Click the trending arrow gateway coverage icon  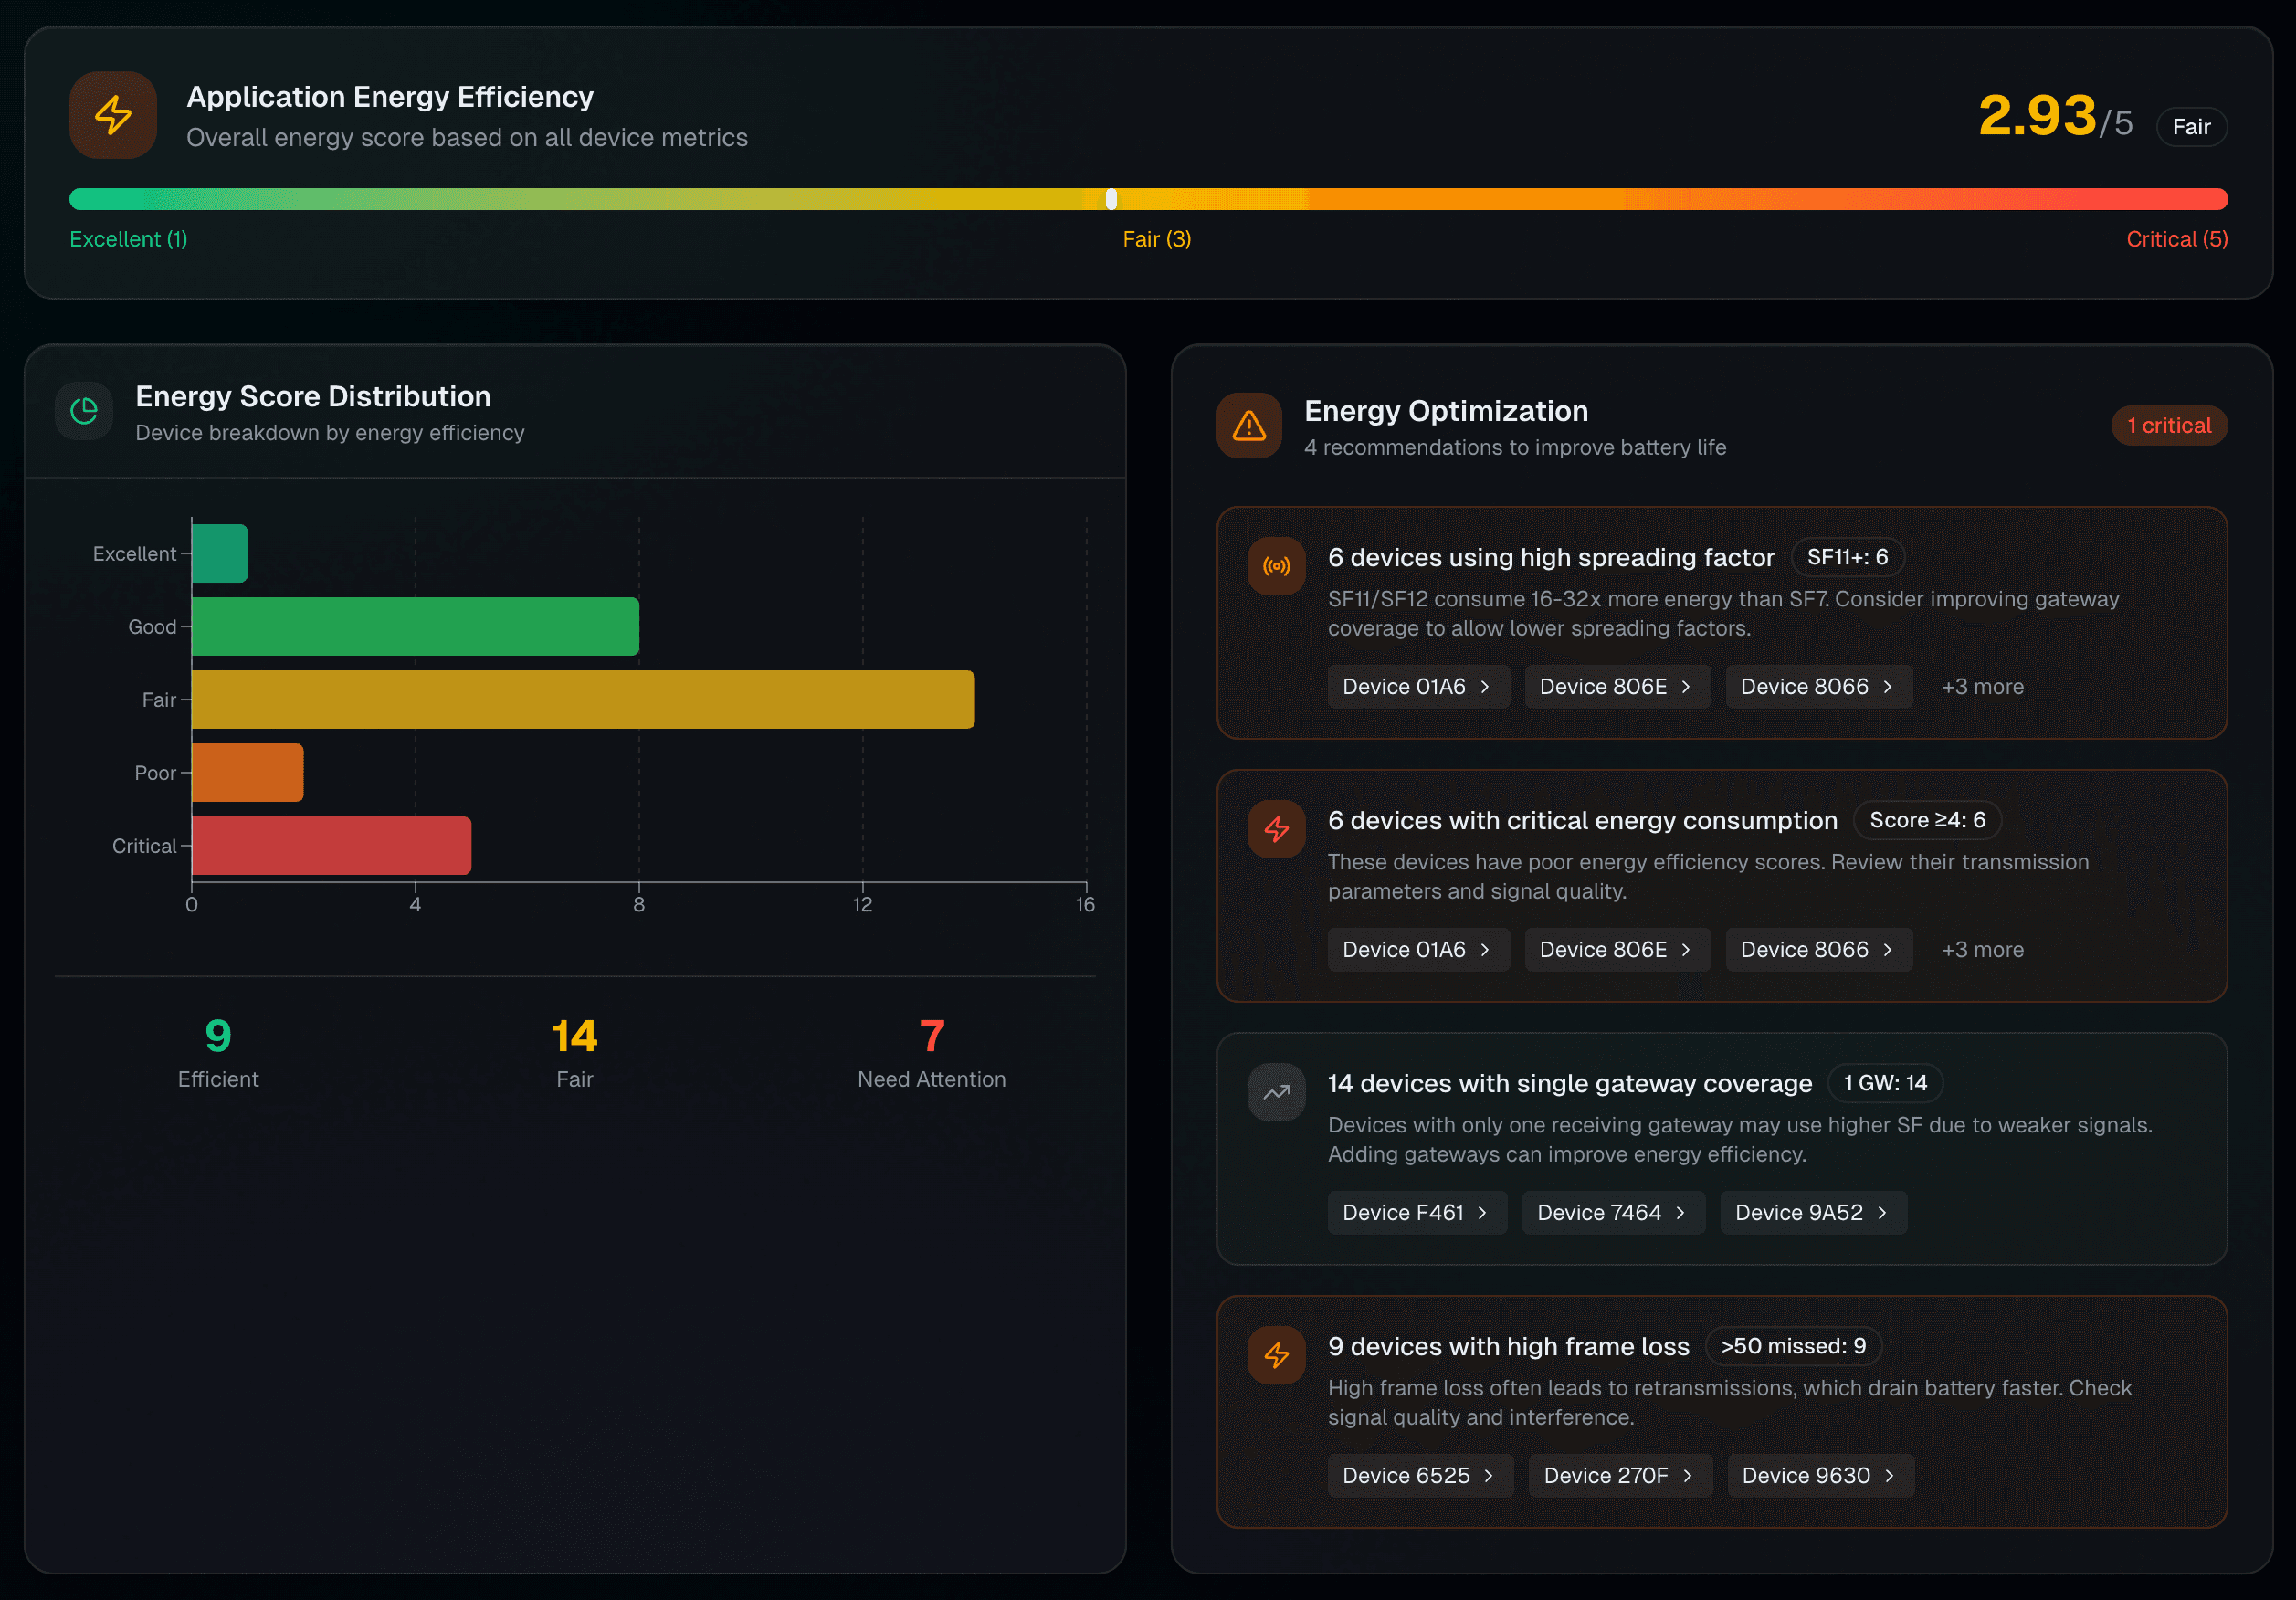click(1276, 1093)
